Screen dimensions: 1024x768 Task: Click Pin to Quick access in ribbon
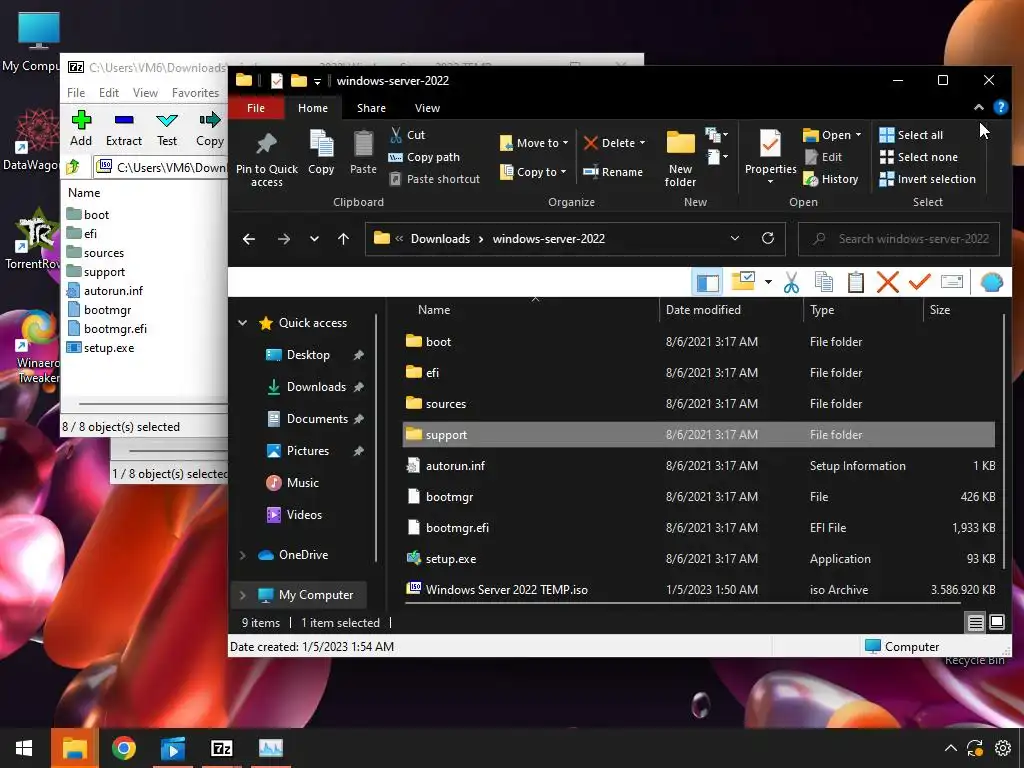click(x=266, y=159)
